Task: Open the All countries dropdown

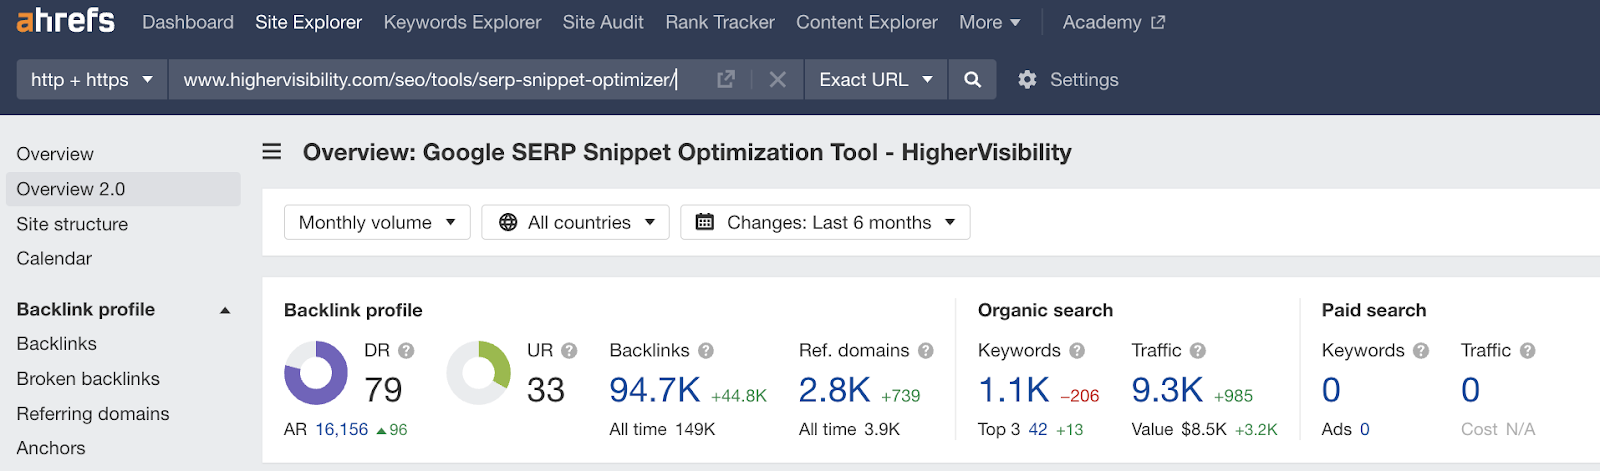Action: 575,222
